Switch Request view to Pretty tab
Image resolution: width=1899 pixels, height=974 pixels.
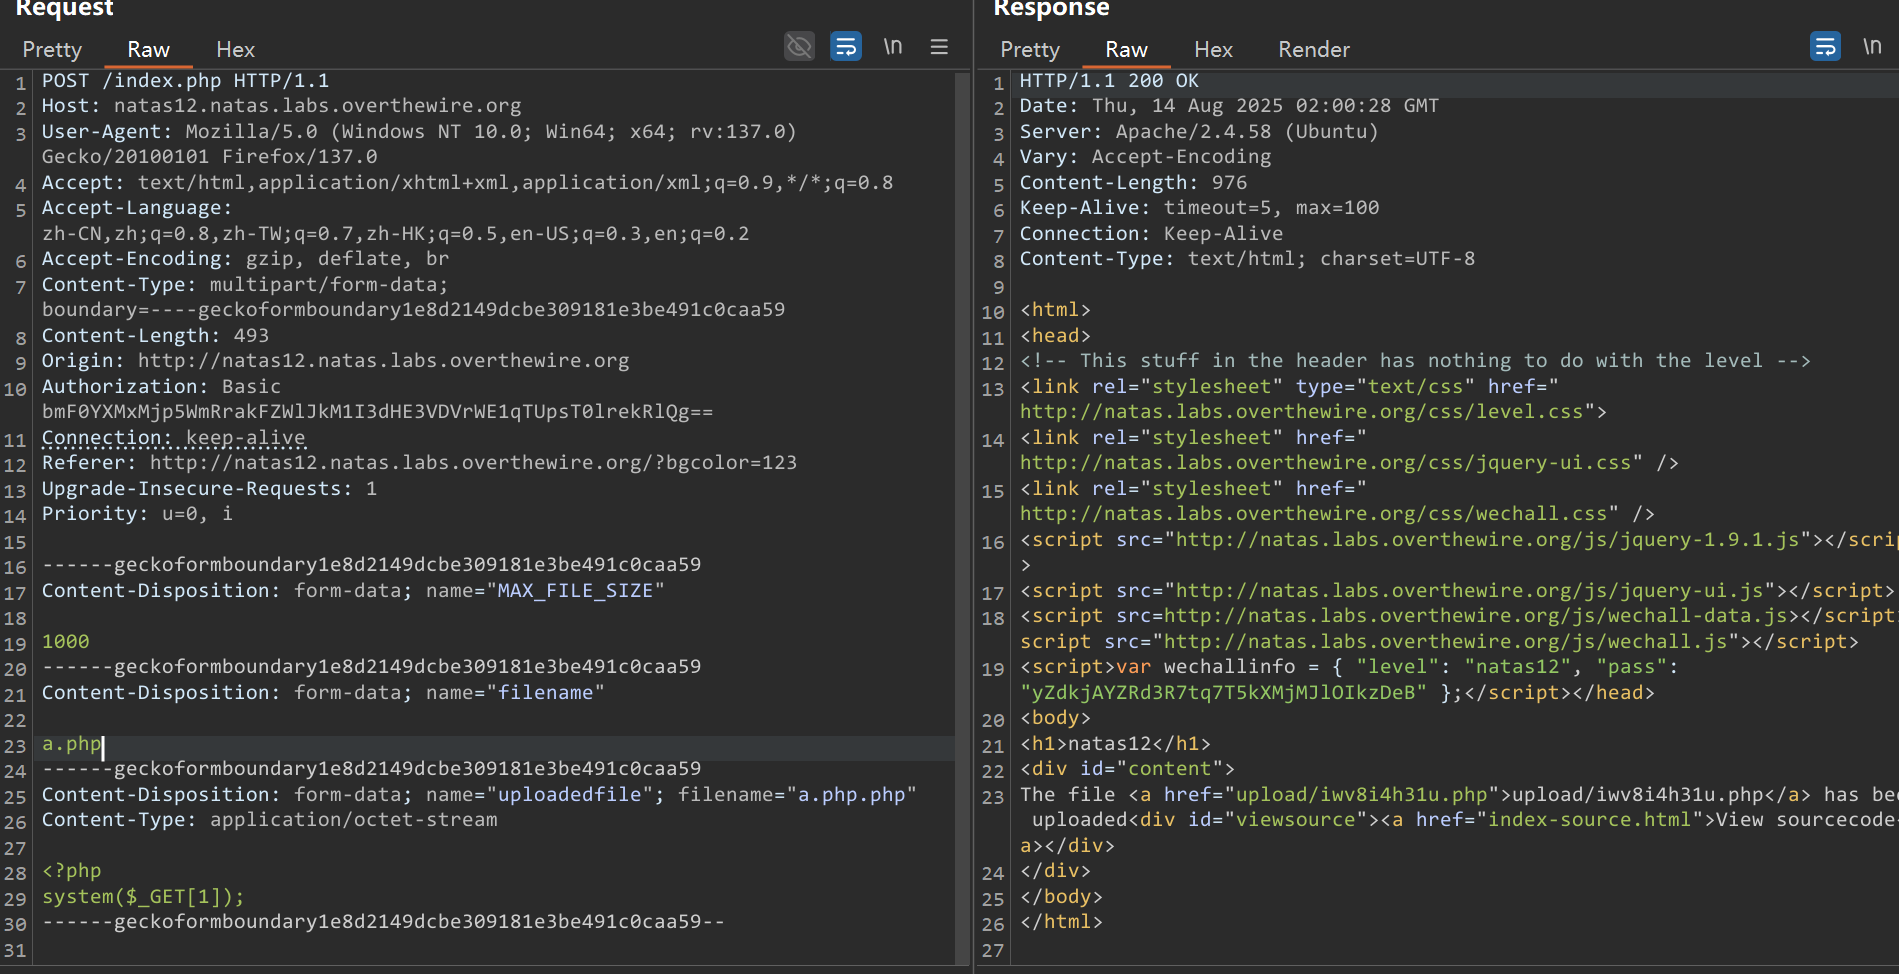52,49
